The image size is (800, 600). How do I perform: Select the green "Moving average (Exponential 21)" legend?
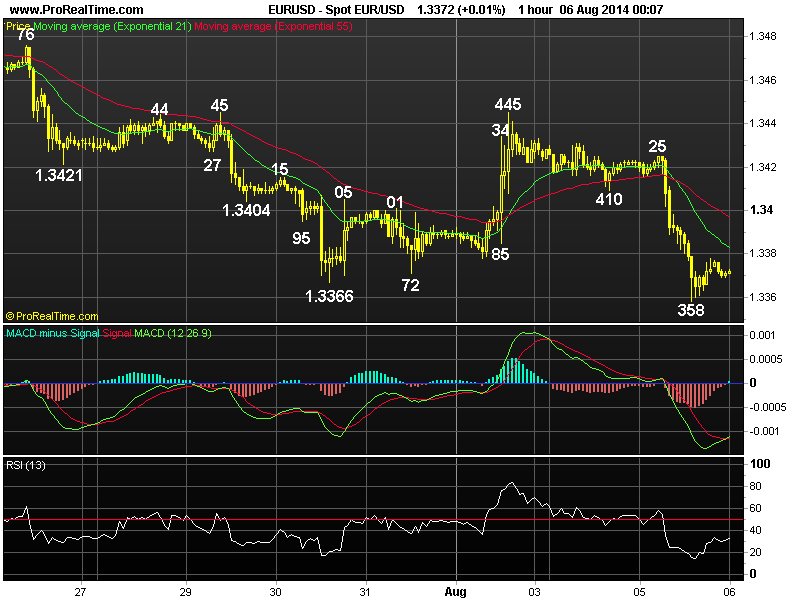112,26
